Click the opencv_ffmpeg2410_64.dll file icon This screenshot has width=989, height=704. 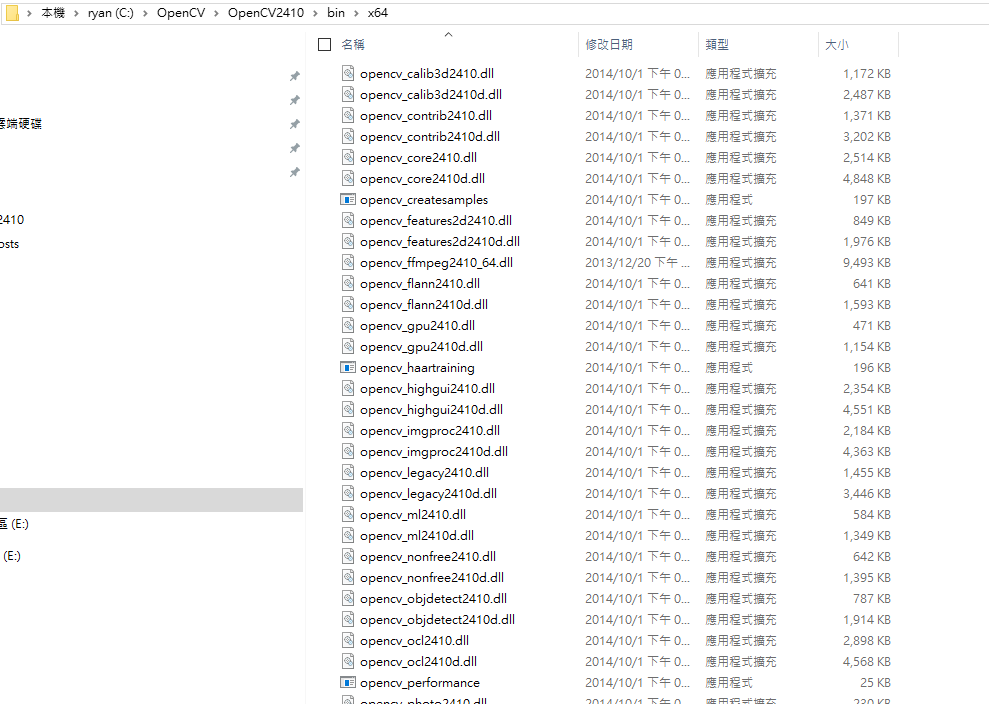pos(348,262)
